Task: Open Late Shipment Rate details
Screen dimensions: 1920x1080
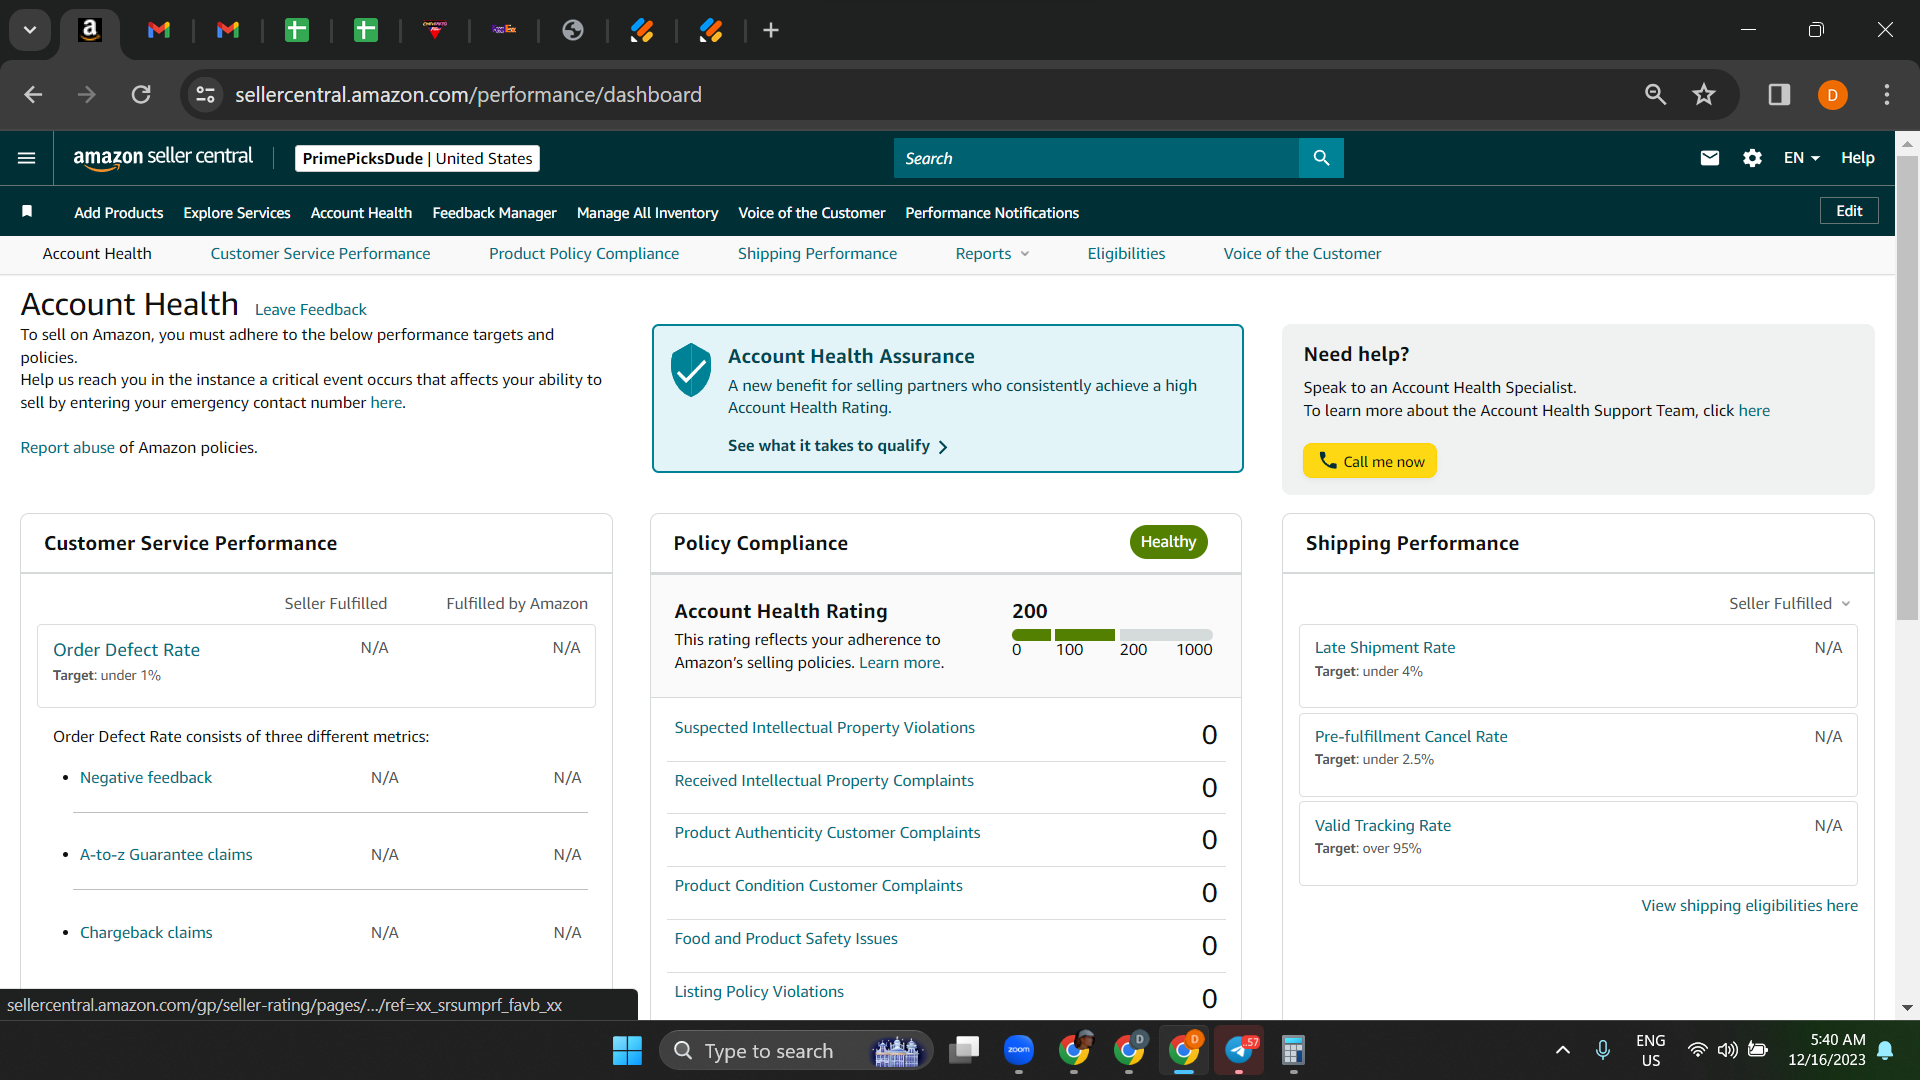Action: (x=1385, y=648)
